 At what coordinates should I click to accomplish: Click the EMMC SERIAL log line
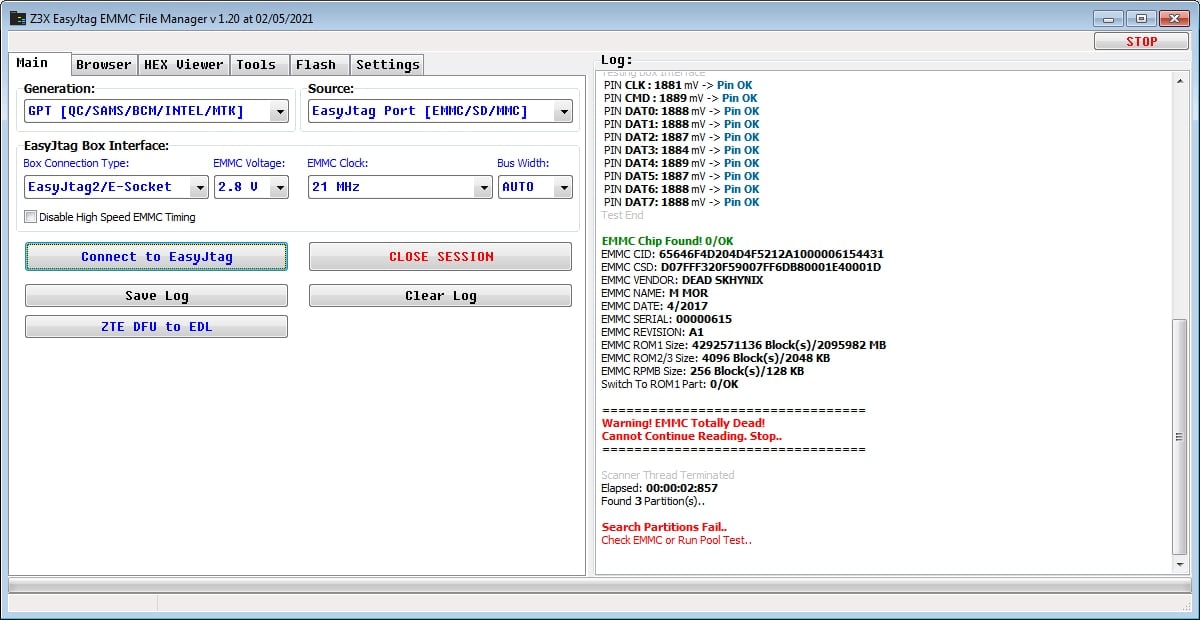click(666, 319)
